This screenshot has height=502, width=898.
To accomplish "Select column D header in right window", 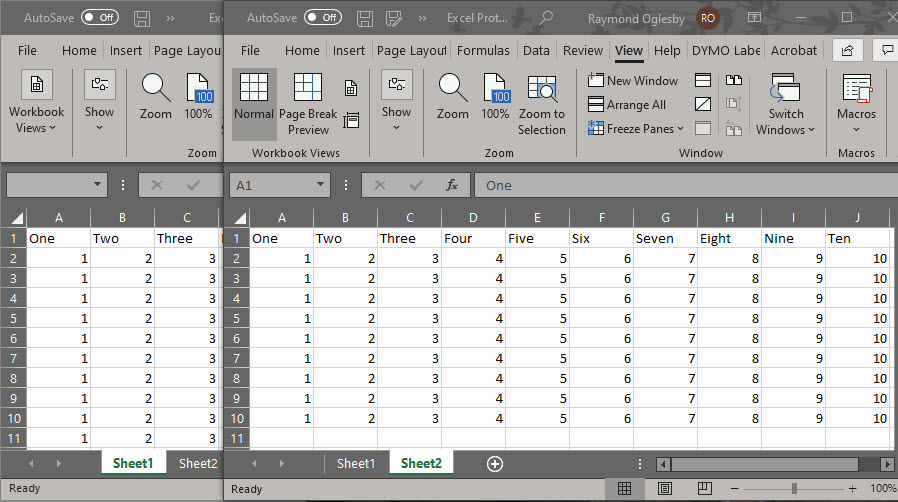I will pyautogui.click(x=473, y=218).
